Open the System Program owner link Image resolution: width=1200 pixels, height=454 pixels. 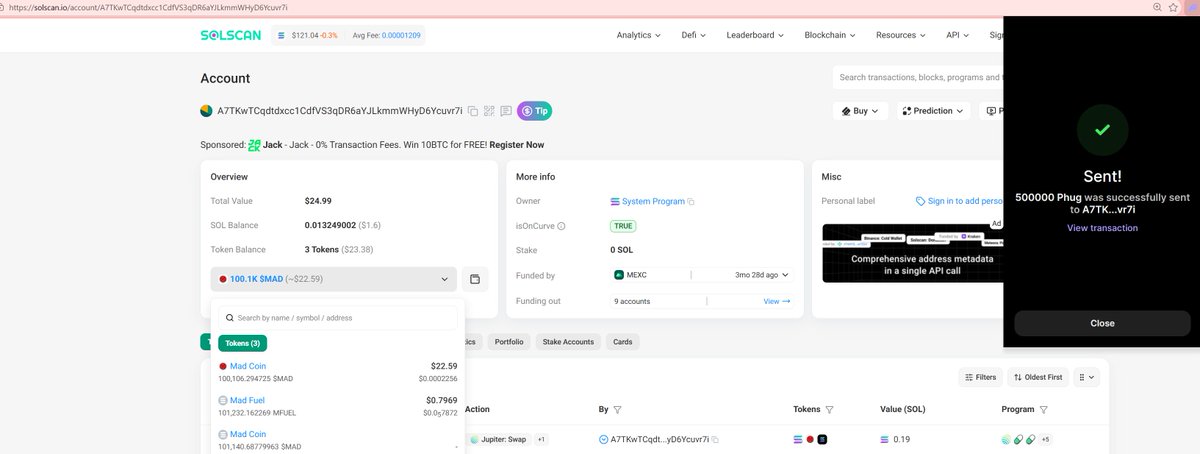point(653,201)
